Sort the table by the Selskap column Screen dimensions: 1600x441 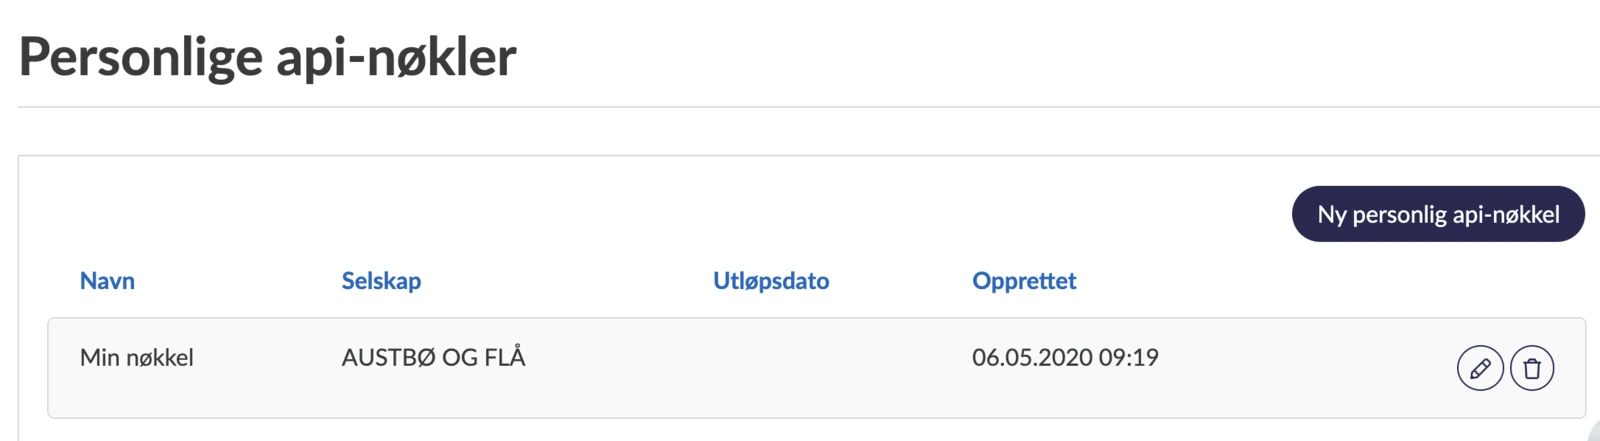pos(381,281)
